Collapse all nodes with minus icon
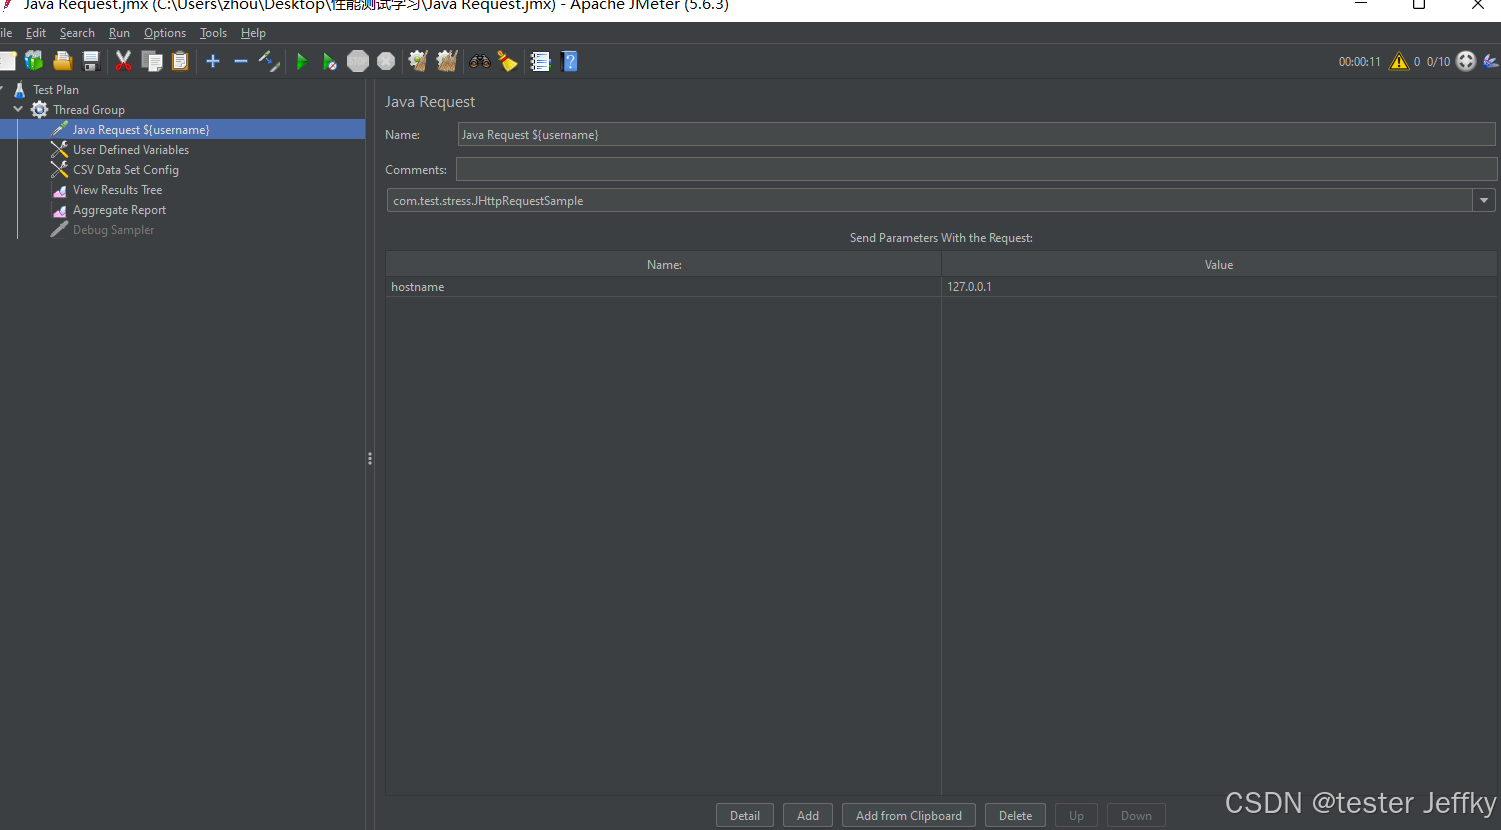 click(x=240, y=61)
